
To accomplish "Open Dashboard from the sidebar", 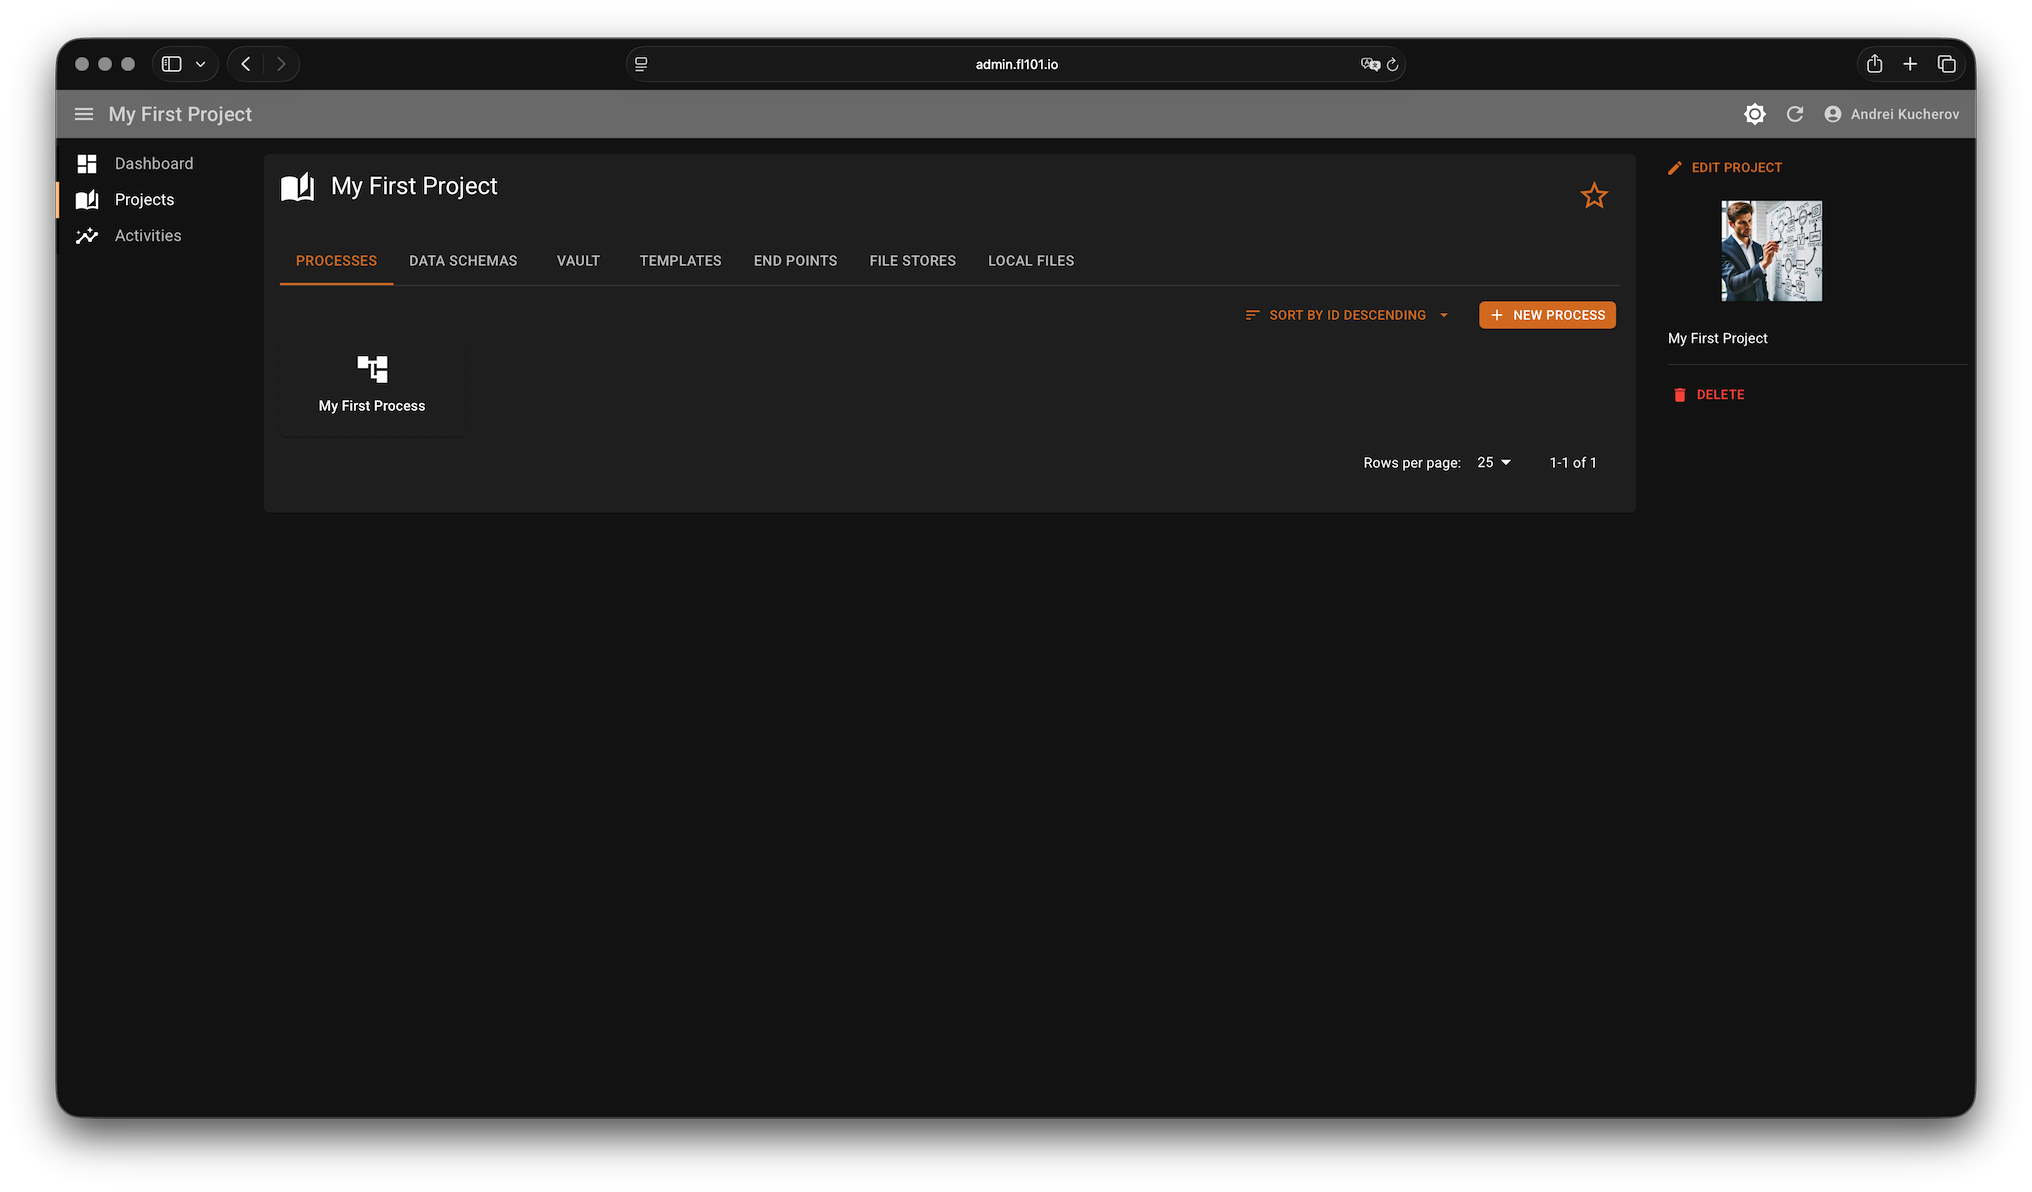I will (x=153, y=163).
